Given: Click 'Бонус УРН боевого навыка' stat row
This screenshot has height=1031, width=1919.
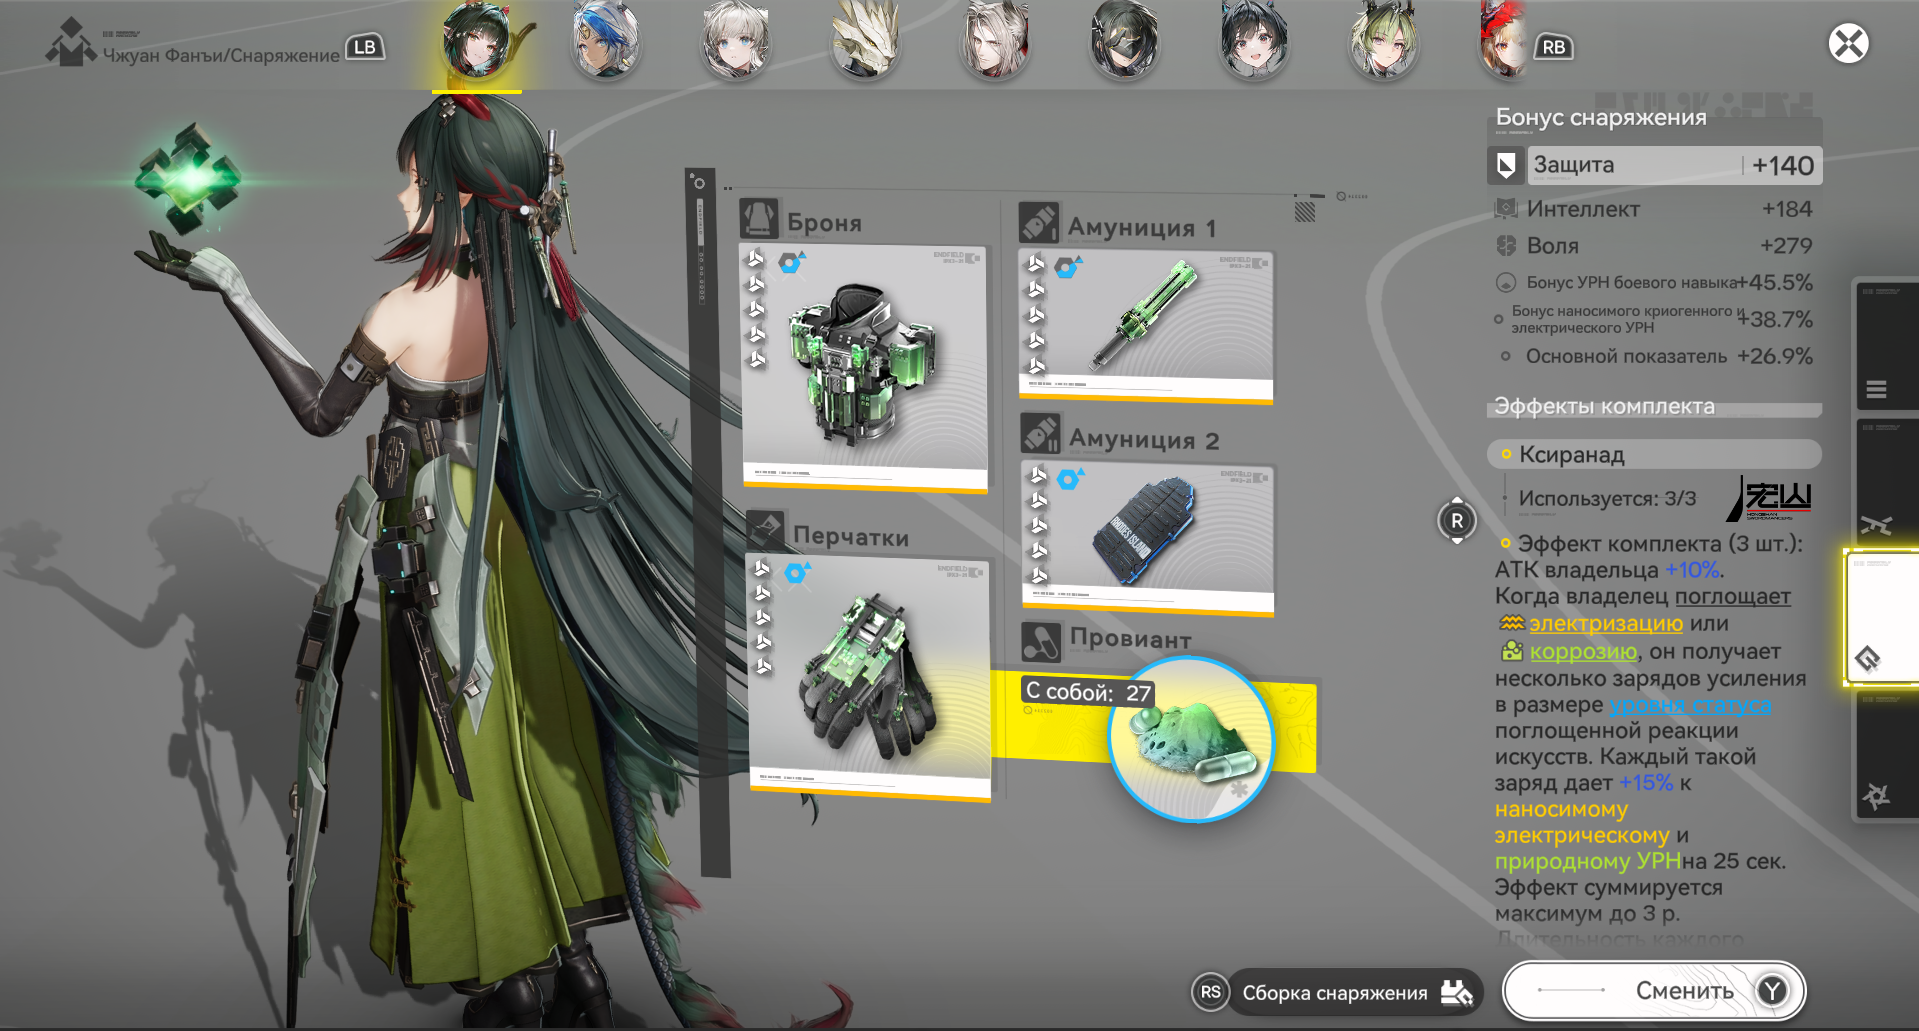Looking at the screenshot, I should coord(1654,282).
